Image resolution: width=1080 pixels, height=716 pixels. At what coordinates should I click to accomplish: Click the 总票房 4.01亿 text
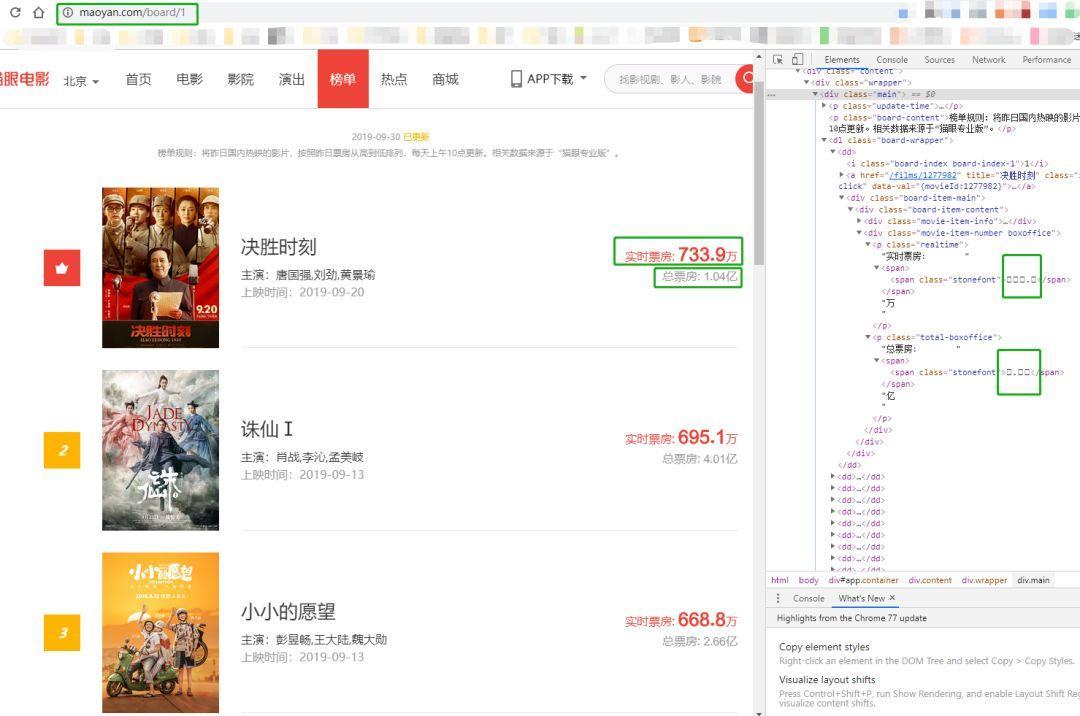pos(700,459)
